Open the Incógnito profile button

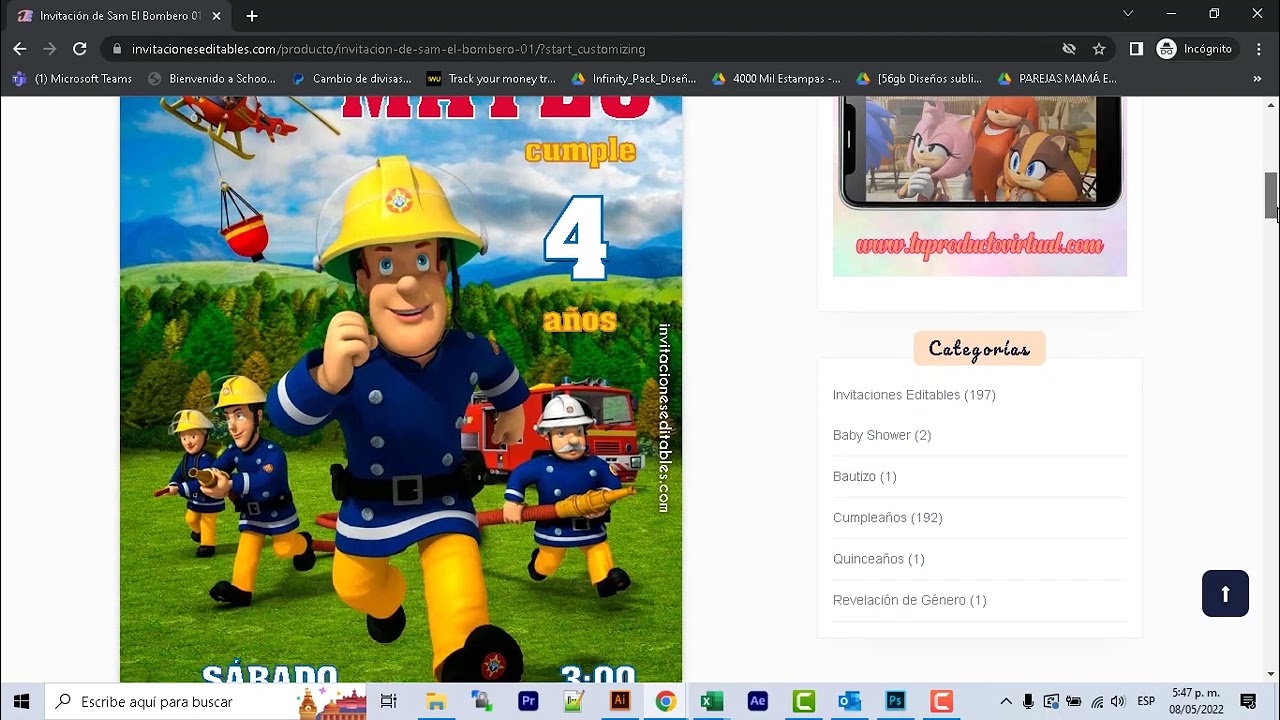(1195, 49)
